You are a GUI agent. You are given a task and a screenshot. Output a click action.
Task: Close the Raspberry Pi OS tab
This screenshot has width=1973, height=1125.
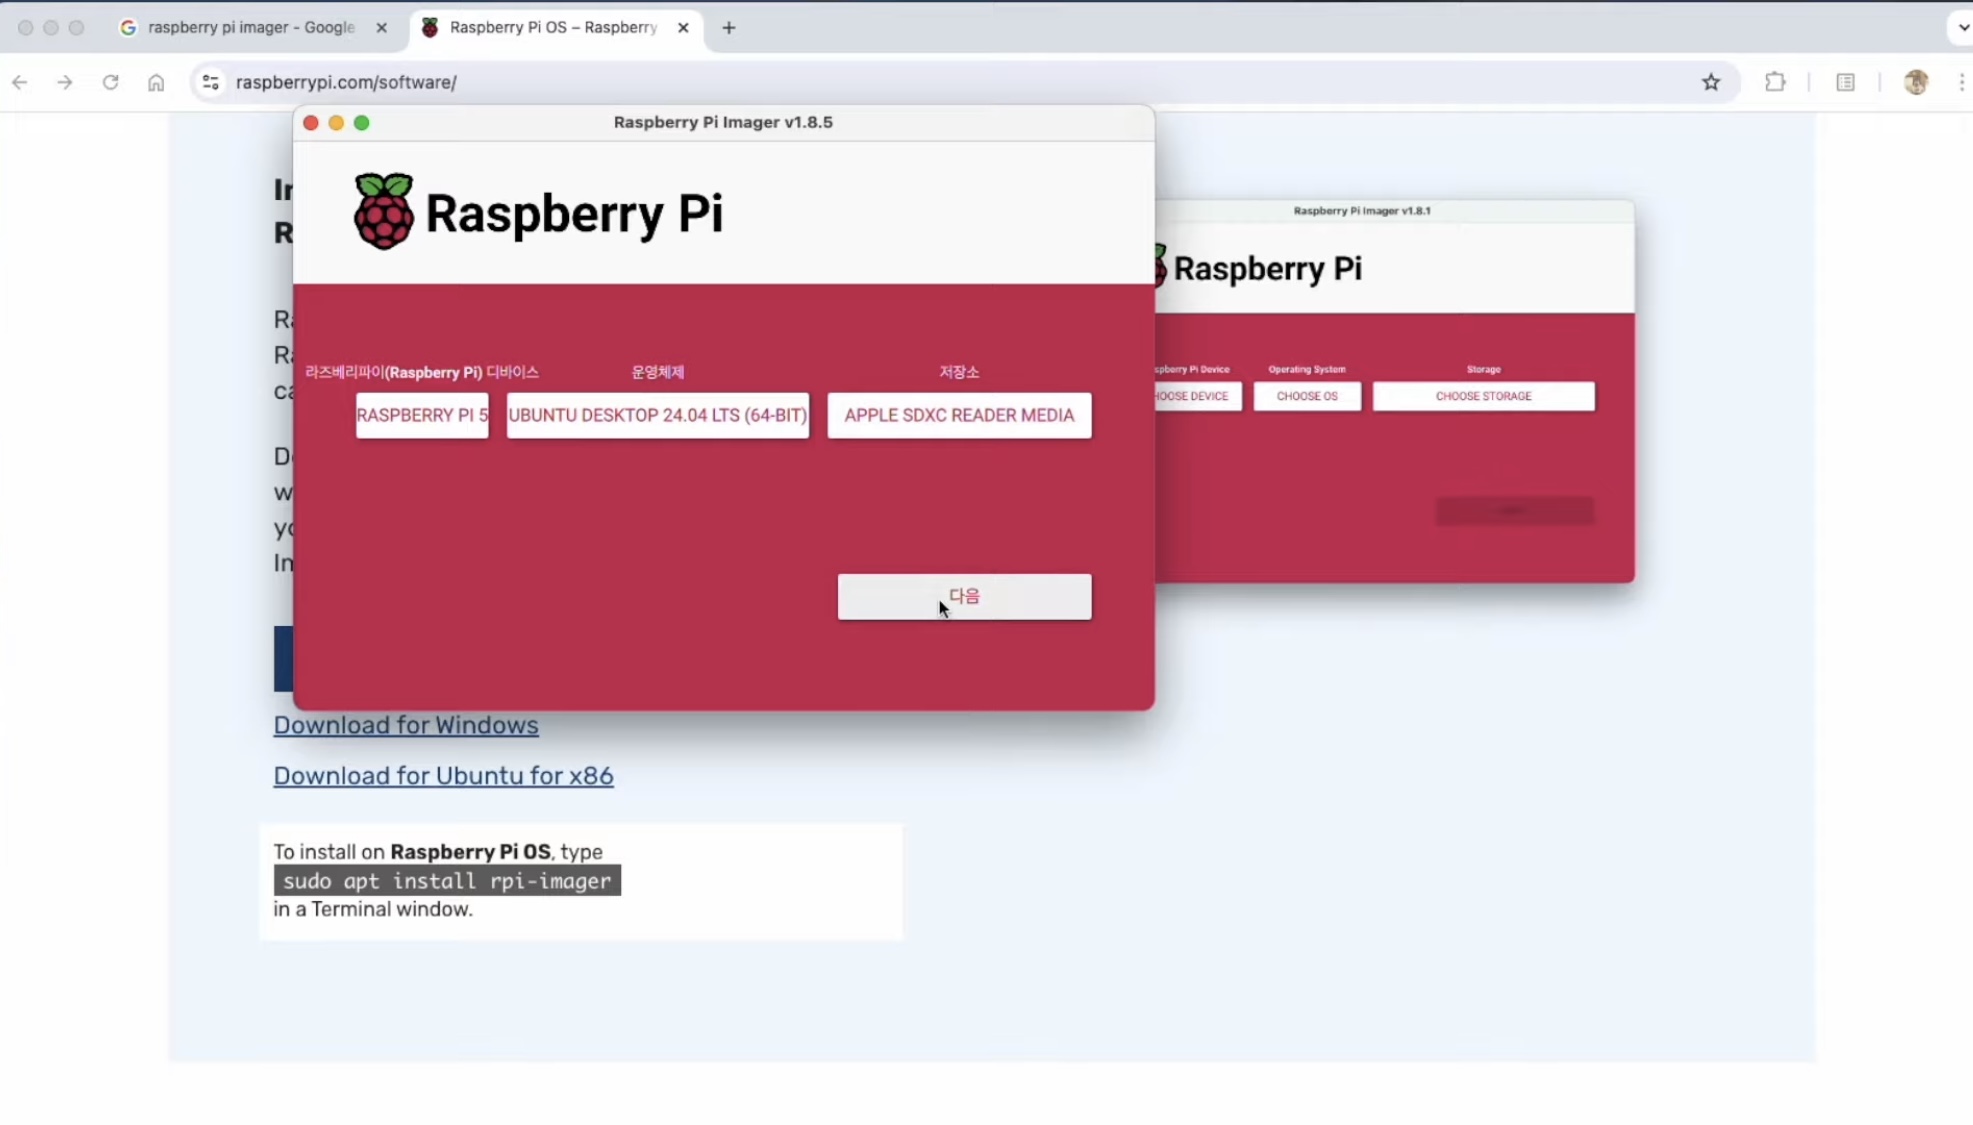tap(683, 28)
